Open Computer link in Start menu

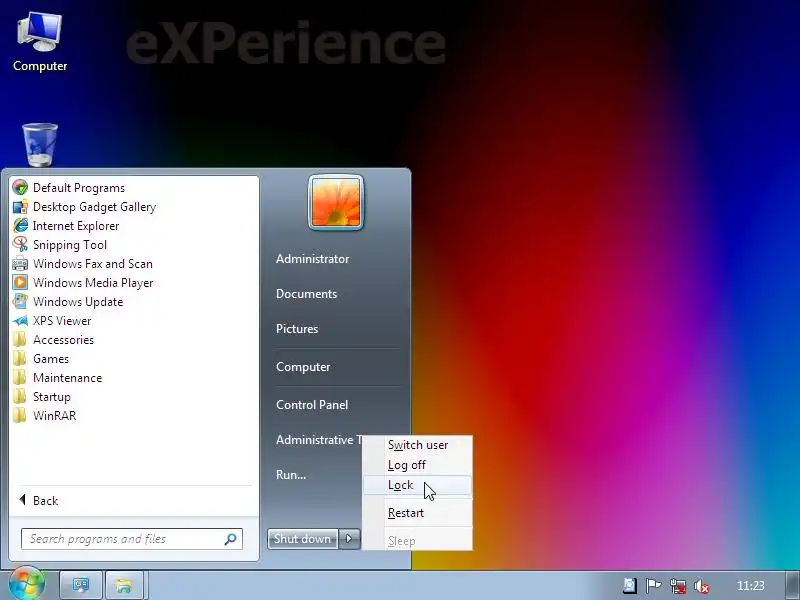coord(303,367)
